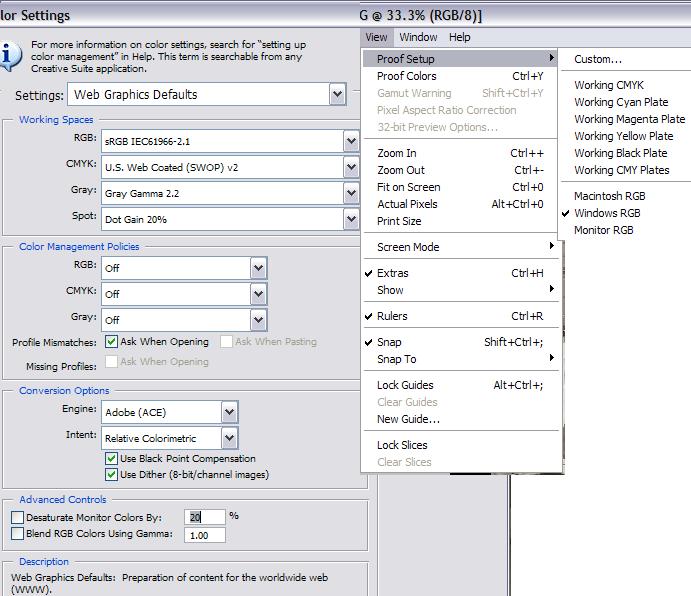Screen dimensions: 691x596
Task: Open the Settings preset dropdown
Action: click(207, 94)
